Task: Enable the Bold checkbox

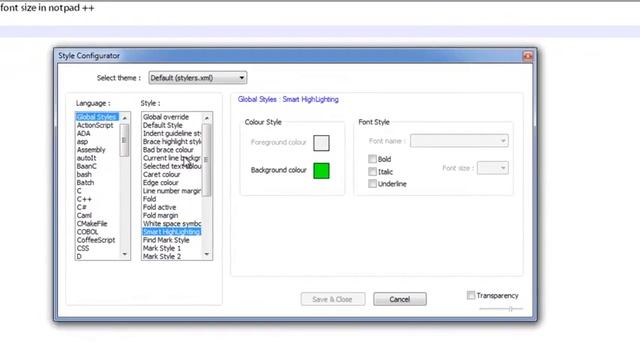Action: pyautogui.click(x=372, y=159)
